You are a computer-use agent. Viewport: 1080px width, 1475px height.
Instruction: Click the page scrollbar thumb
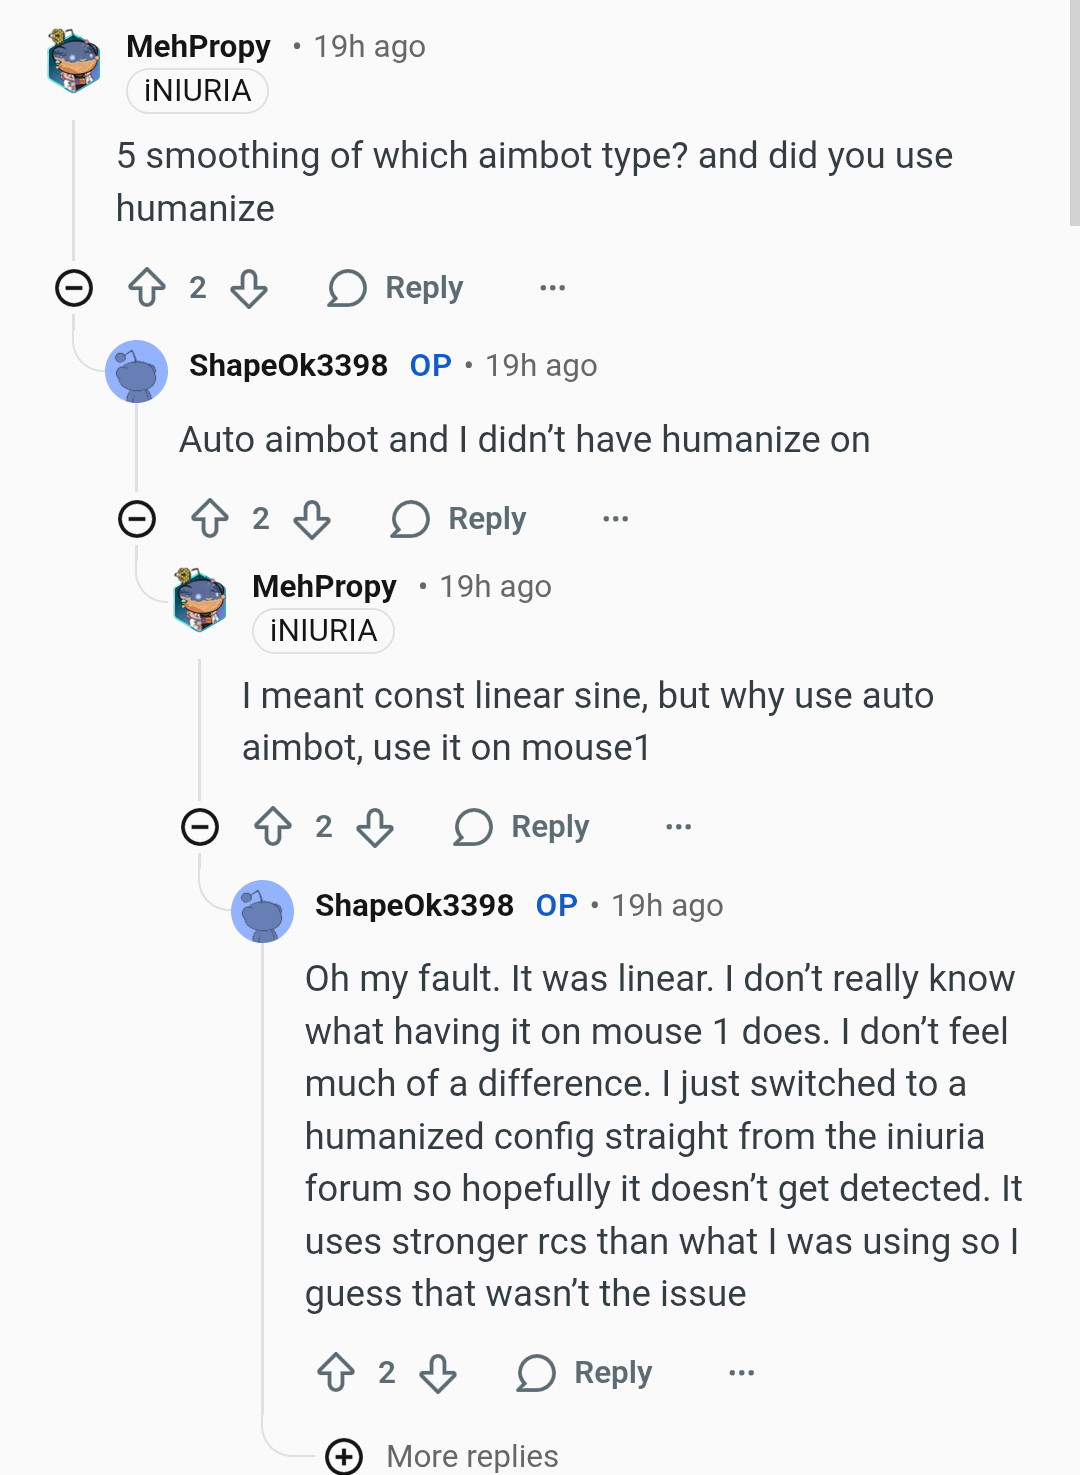coord(1074,110)
